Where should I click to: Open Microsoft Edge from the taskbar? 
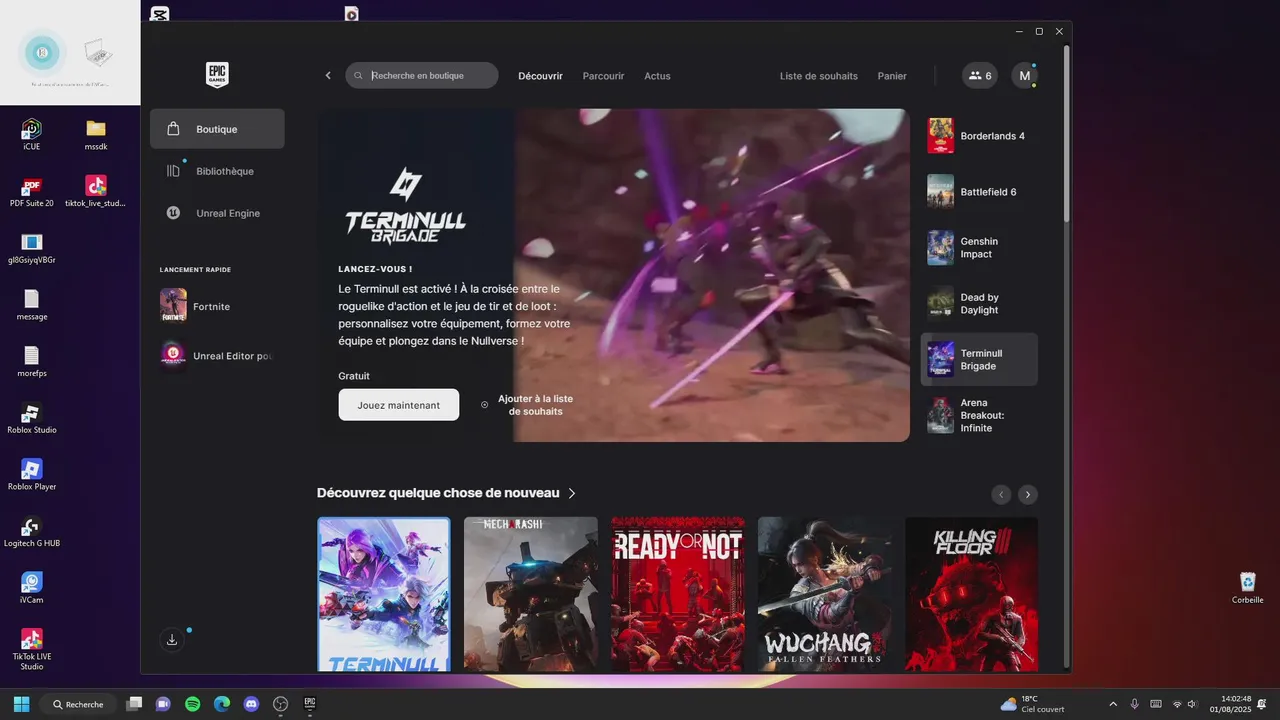tap(222, 704)
